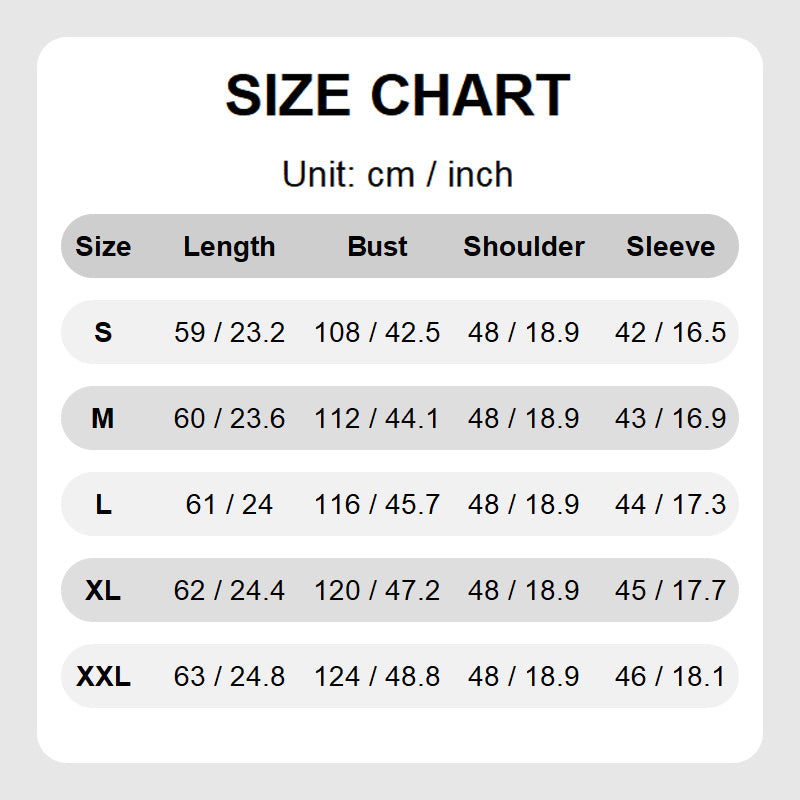Image resolution: width=800 pixels, height=800 pixels.
Task: Select the Sleeve column header
Action: click(670, 247)
